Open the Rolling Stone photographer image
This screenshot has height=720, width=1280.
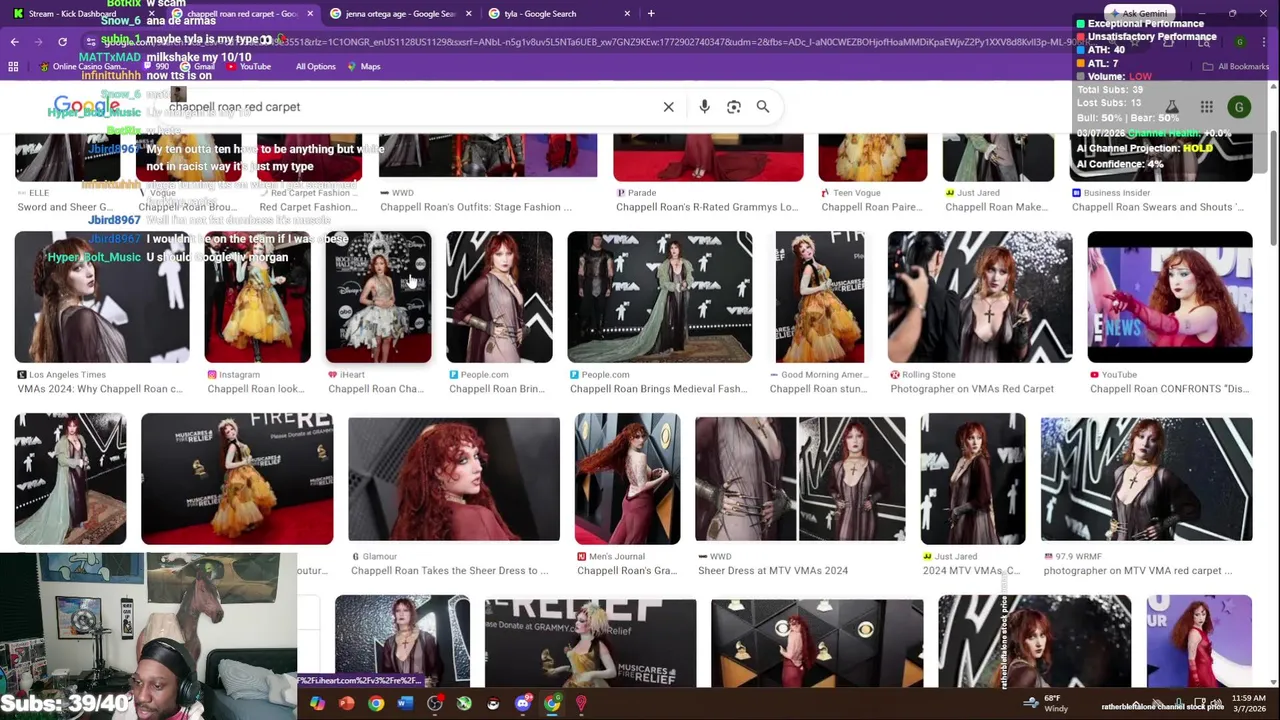click(980, 297)
